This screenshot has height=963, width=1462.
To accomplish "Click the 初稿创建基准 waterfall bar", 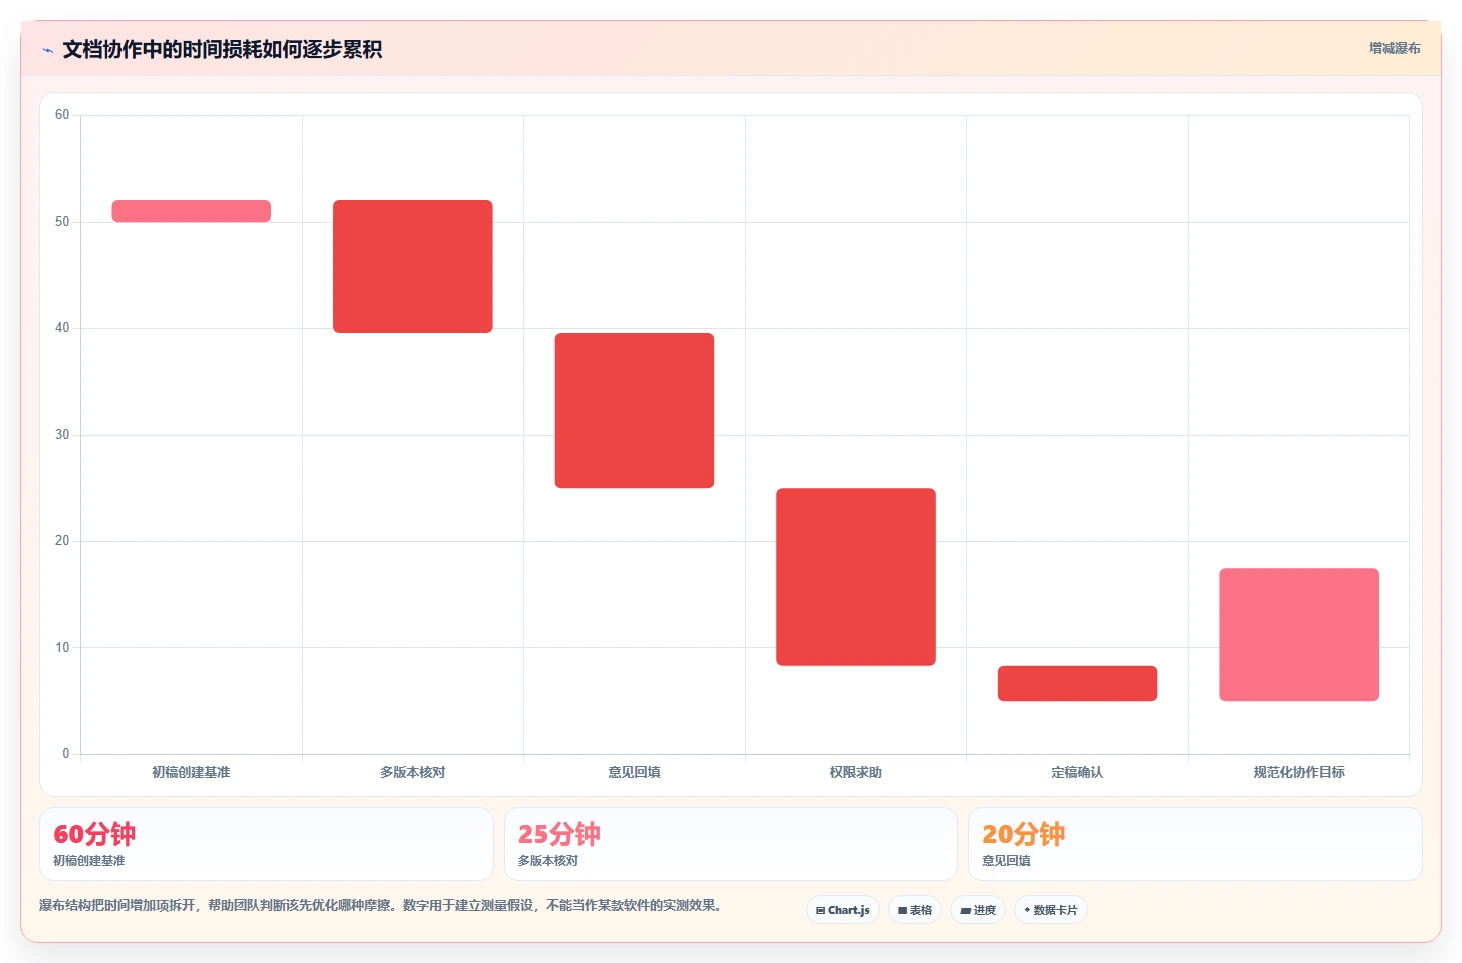I will pos(191,211).
